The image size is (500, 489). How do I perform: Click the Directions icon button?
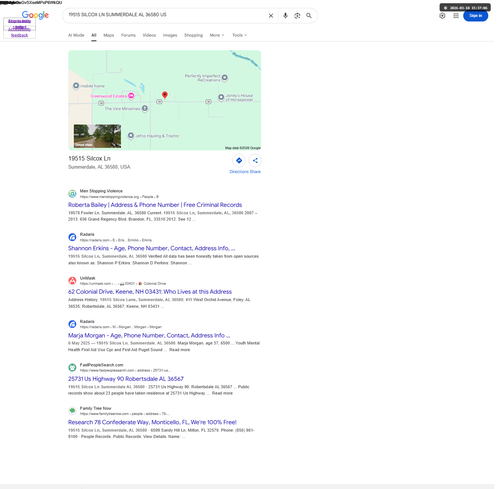(239, 160)
